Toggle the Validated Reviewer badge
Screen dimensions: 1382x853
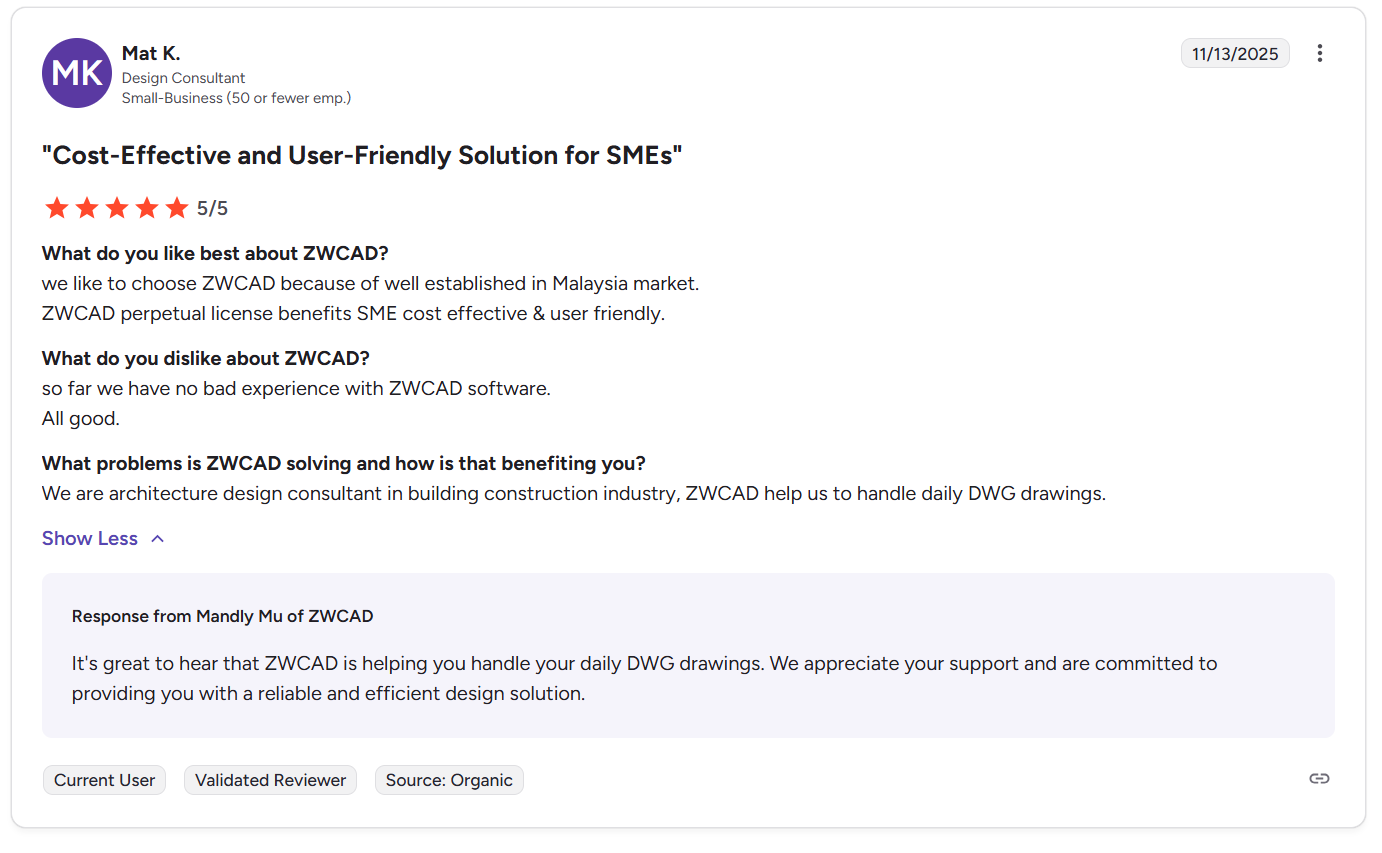coord(270,779)
